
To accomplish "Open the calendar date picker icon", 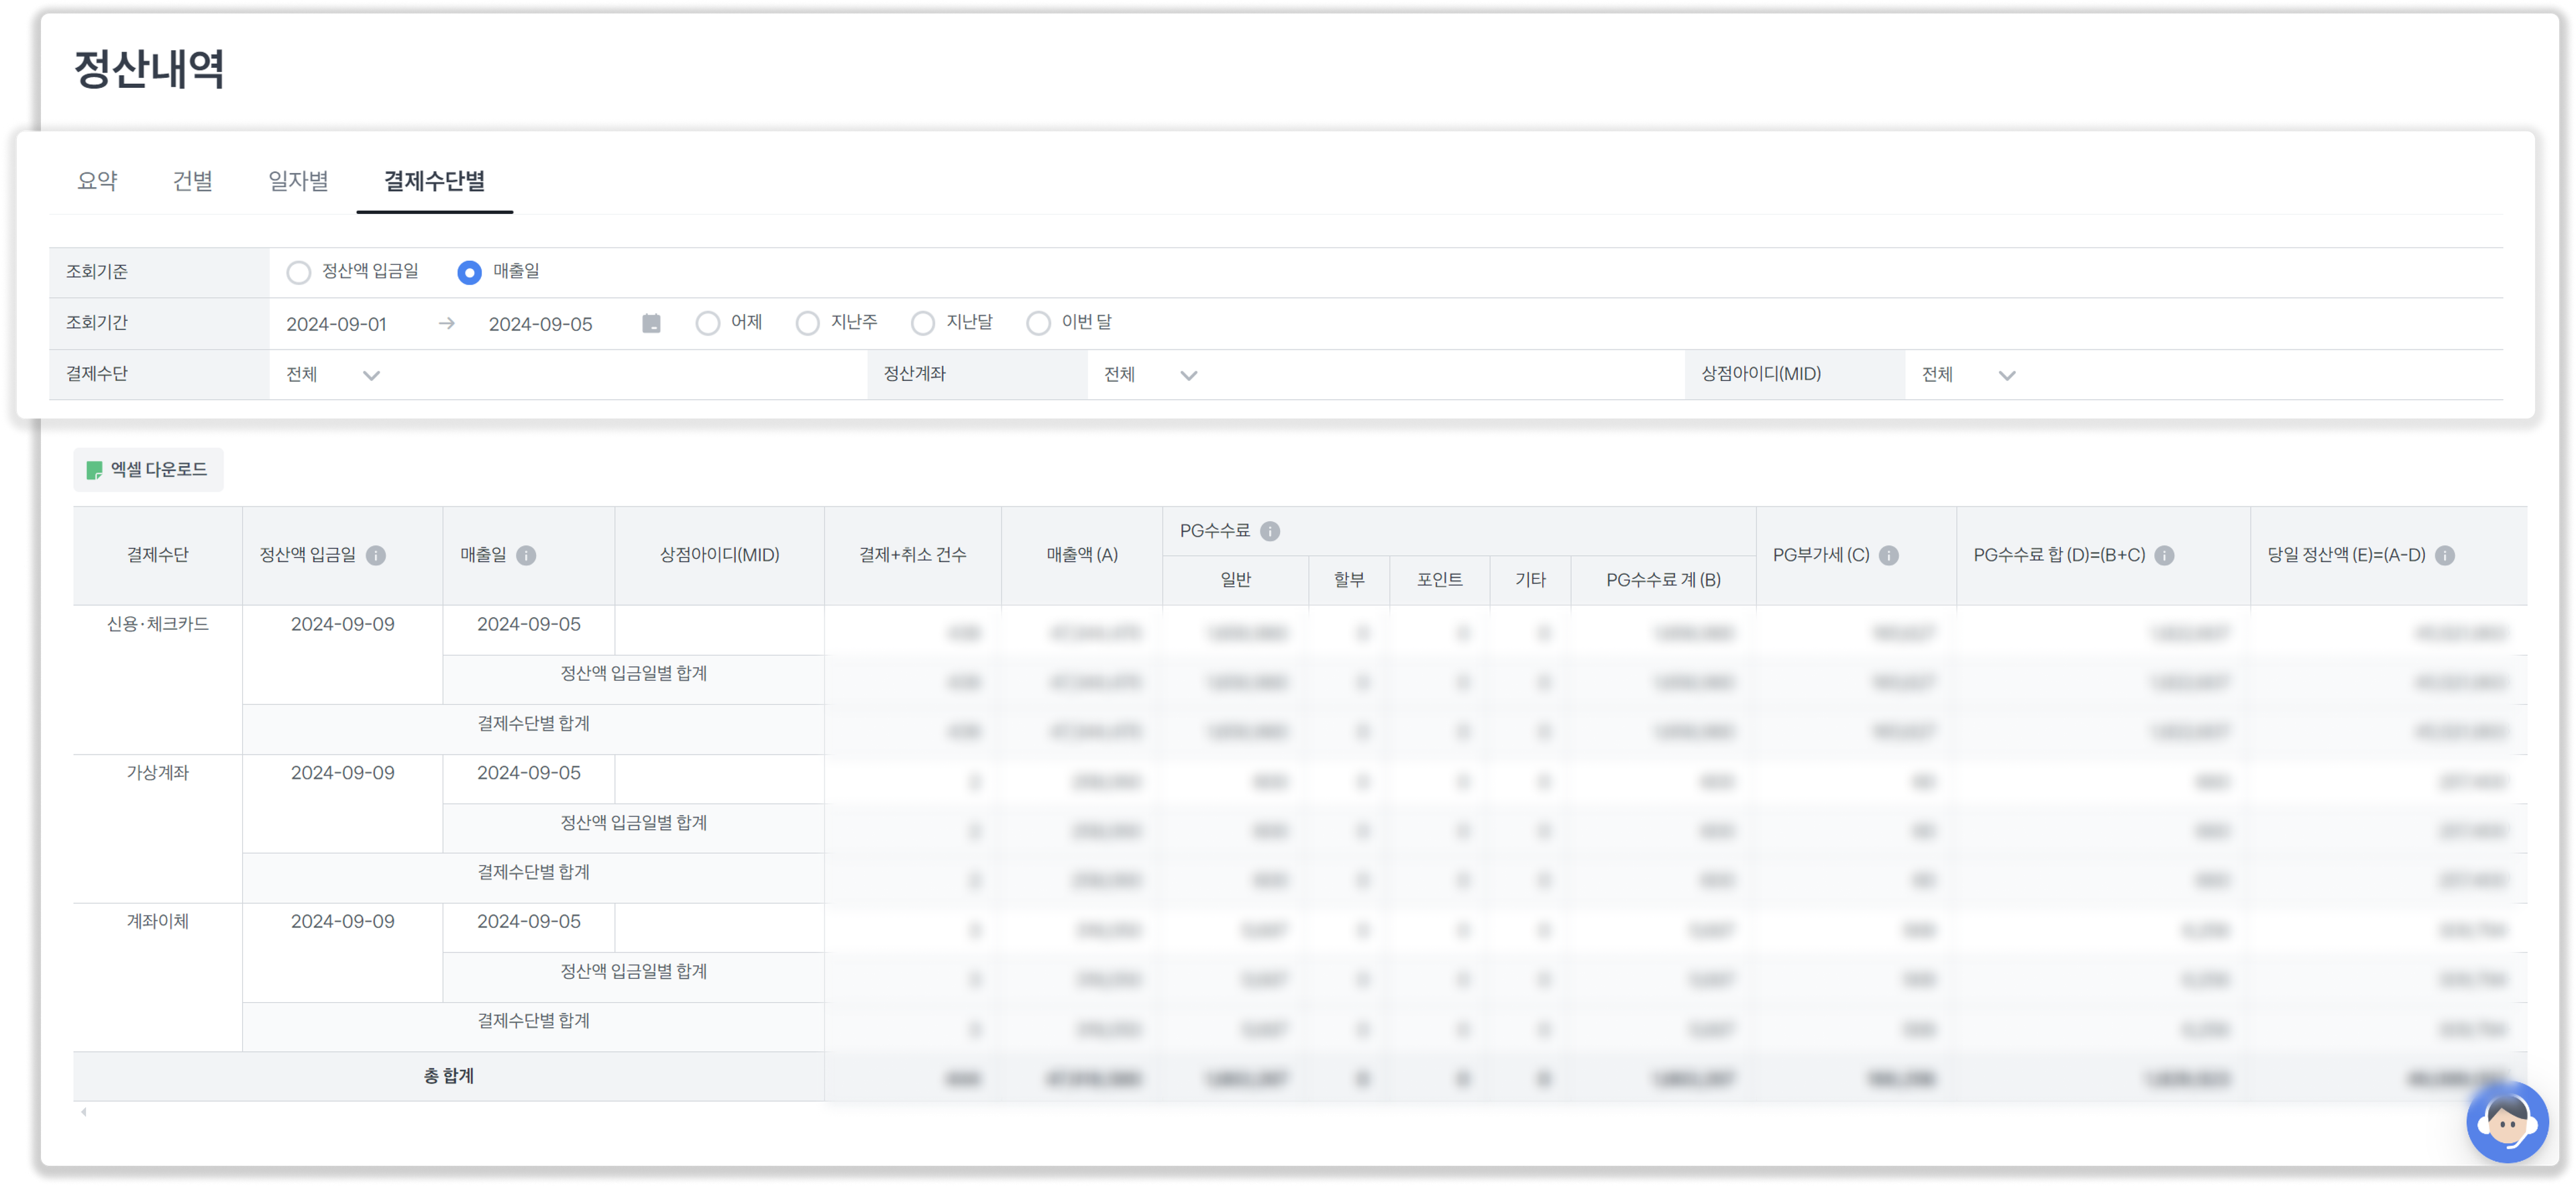I will [651, 323].
